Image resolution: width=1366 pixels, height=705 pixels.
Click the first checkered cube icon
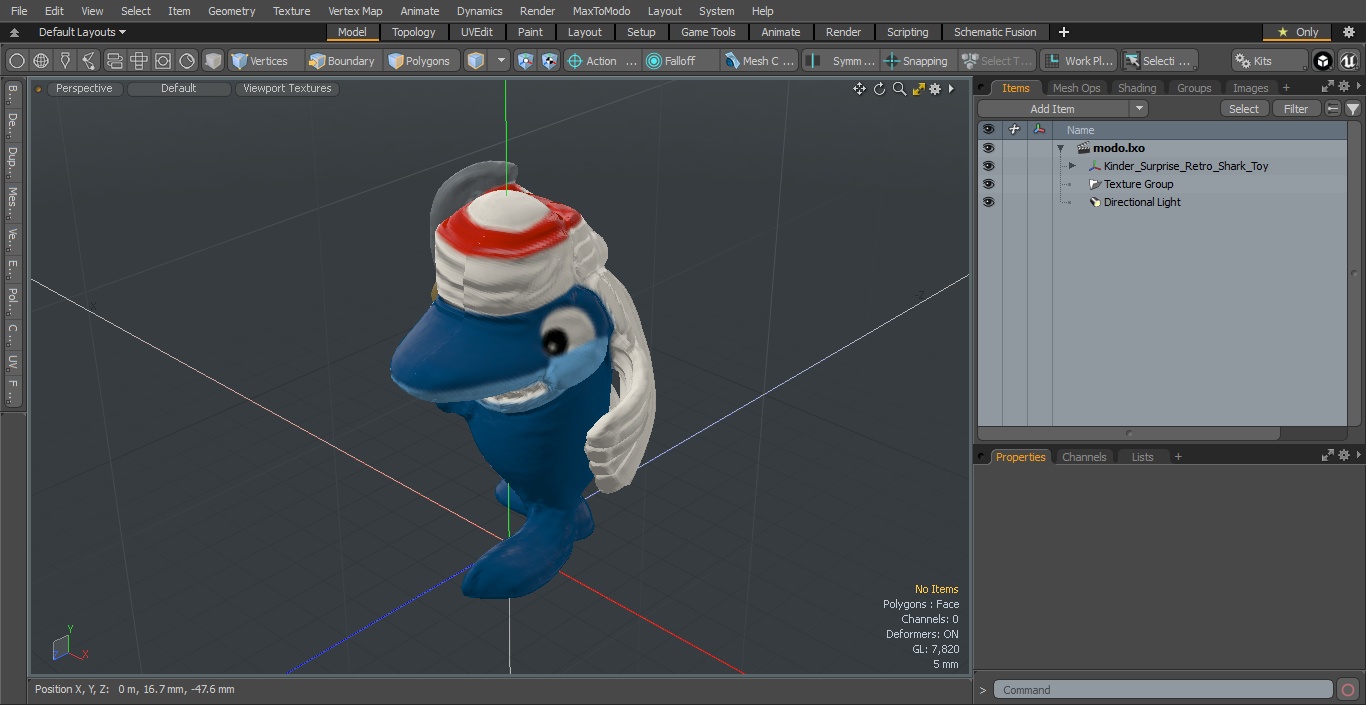(x=526, y=61)
